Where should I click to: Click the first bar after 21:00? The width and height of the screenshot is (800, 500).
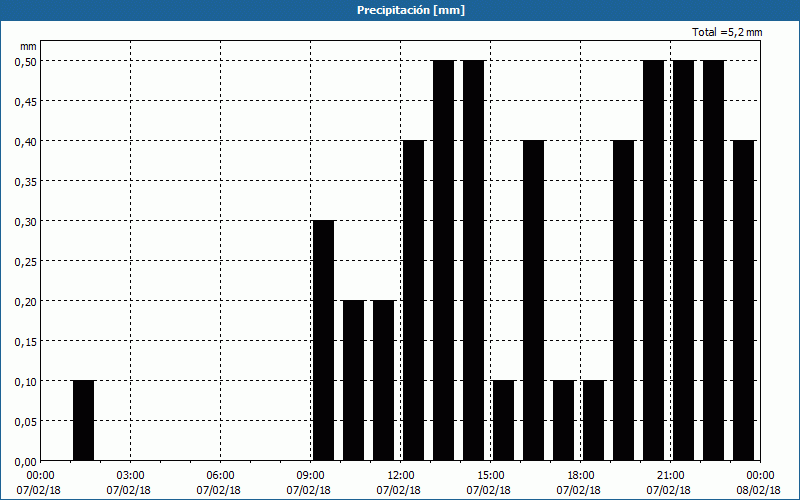(684, 260)
